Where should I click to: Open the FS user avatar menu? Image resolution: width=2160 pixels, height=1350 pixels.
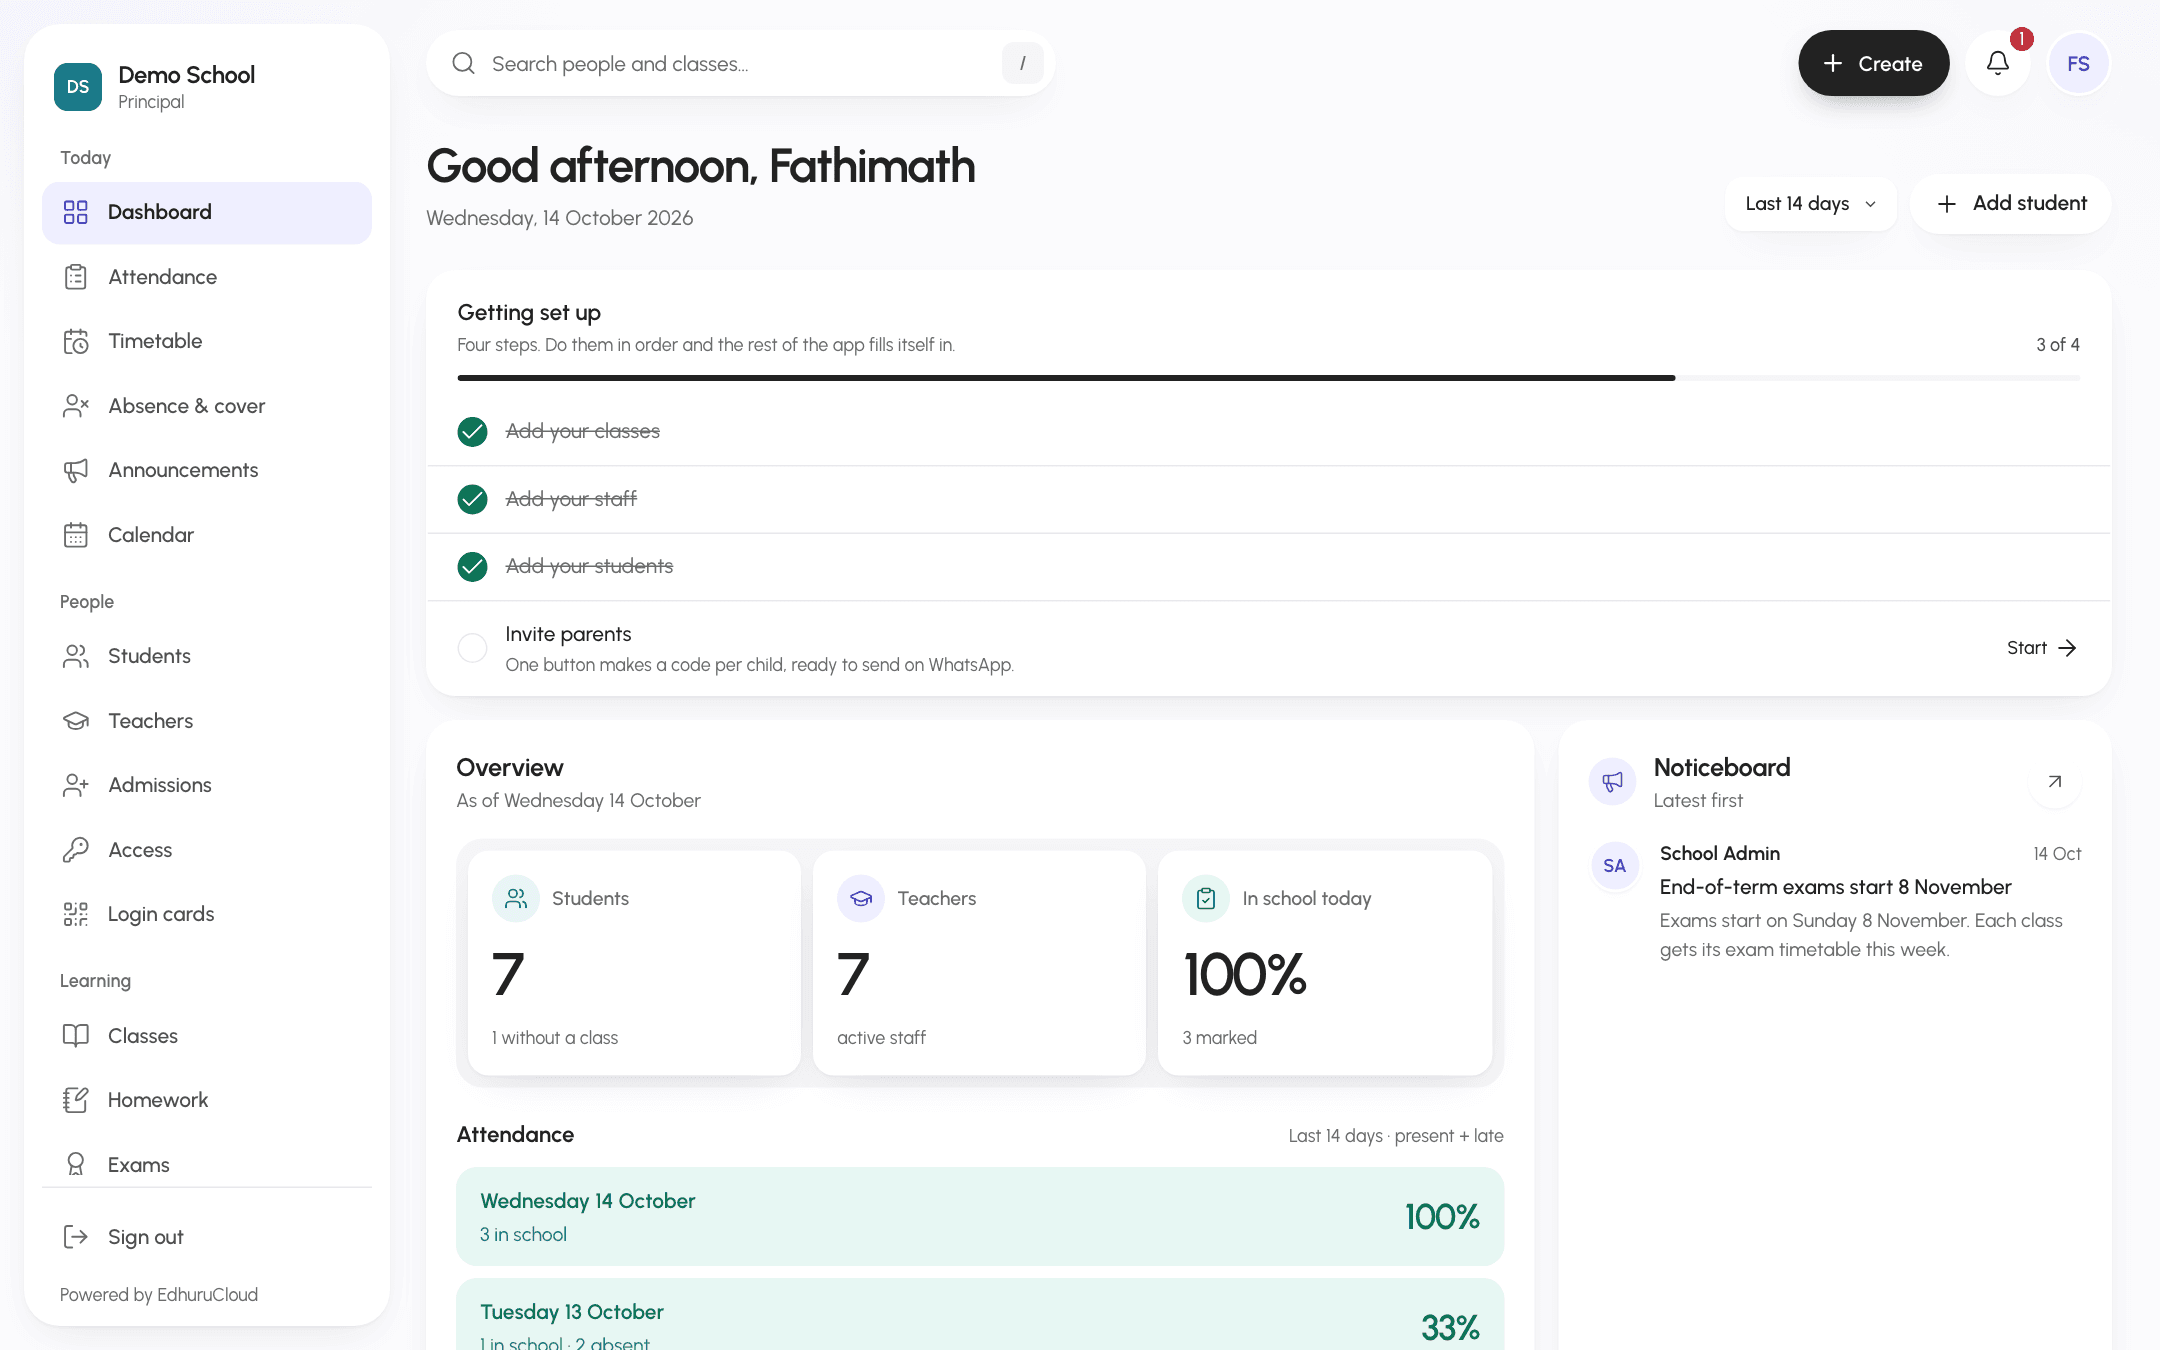[2079, 63]
